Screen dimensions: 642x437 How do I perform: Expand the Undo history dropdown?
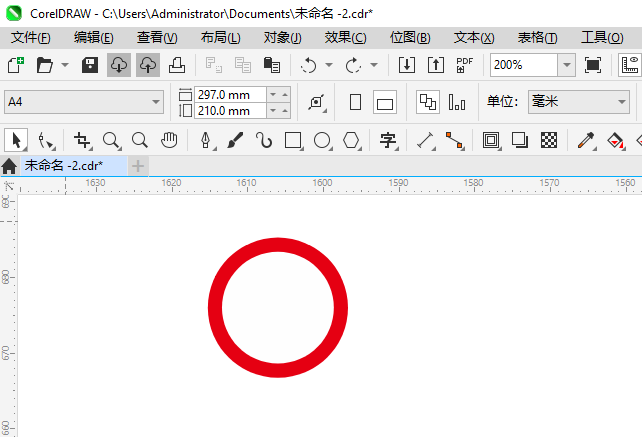click(329, 65)
